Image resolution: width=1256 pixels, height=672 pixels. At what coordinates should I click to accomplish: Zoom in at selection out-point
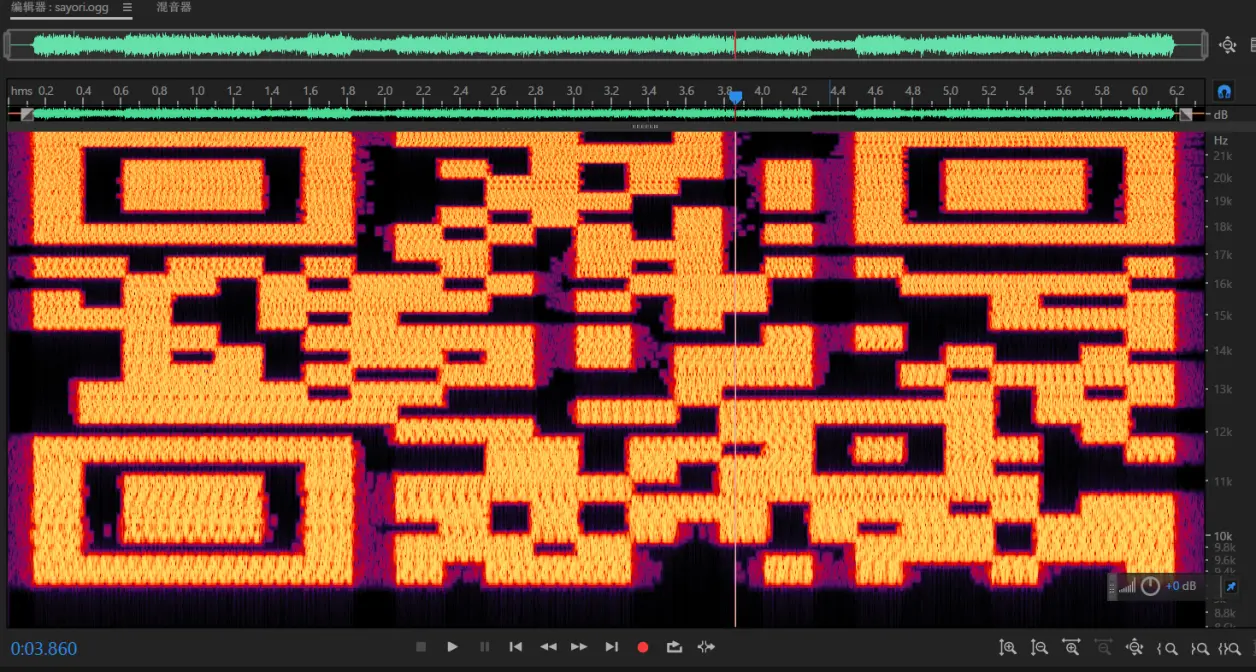[1199, 648]
